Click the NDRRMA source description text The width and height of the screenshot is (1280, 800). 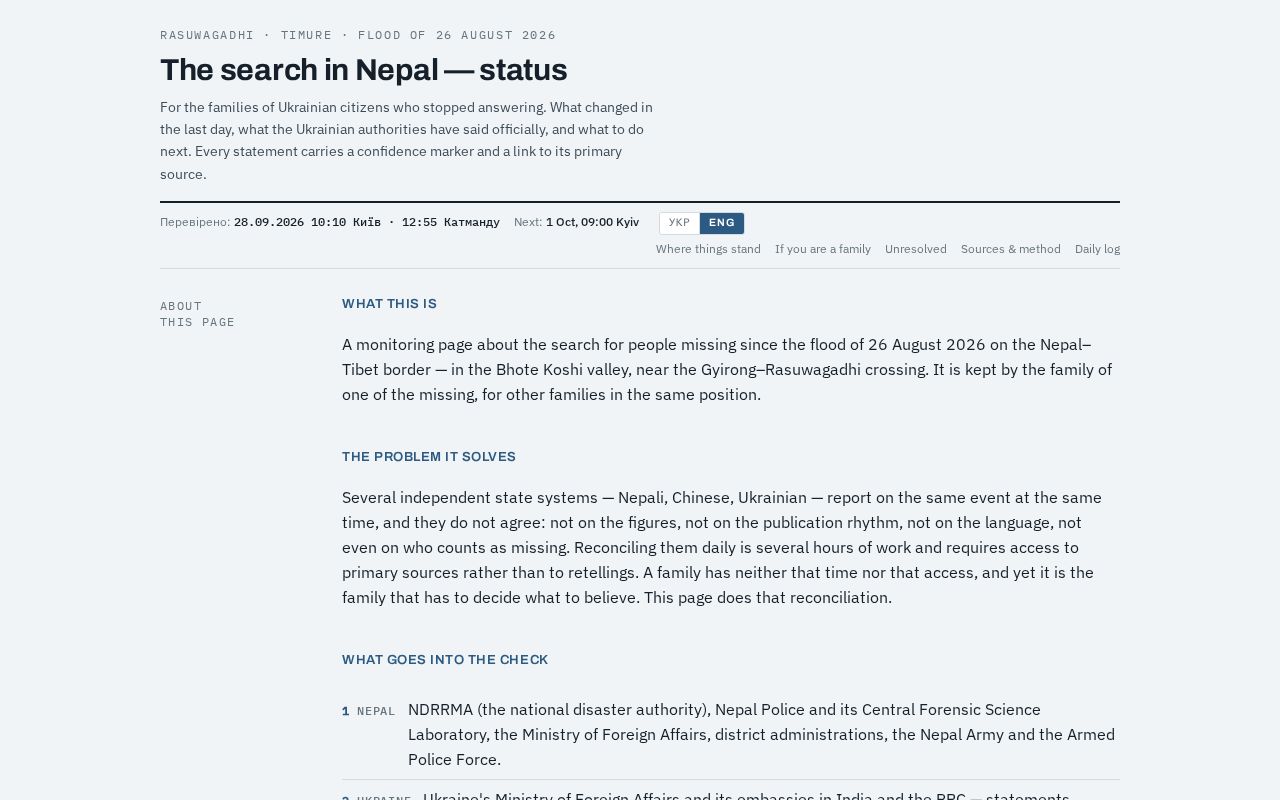pos(761,735)
